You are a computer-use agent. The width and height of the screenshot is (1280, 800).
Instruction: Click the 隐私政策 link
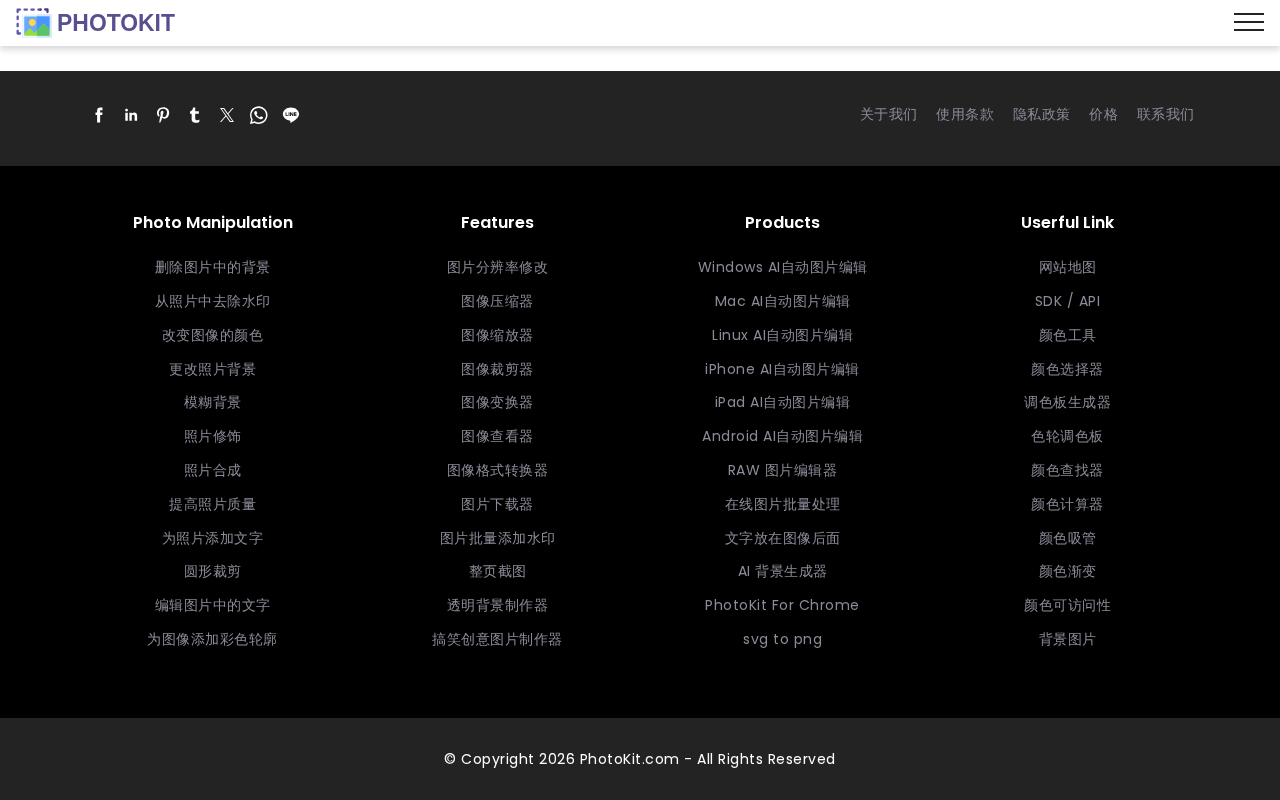1041,115
